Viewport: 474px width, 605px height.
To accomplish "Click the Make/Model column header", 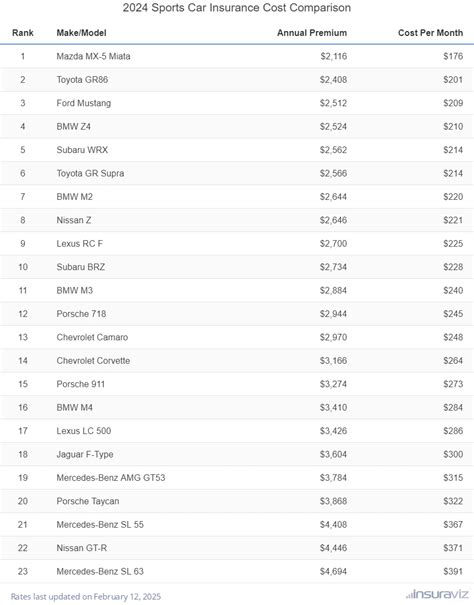I will (x=81, y=33).
